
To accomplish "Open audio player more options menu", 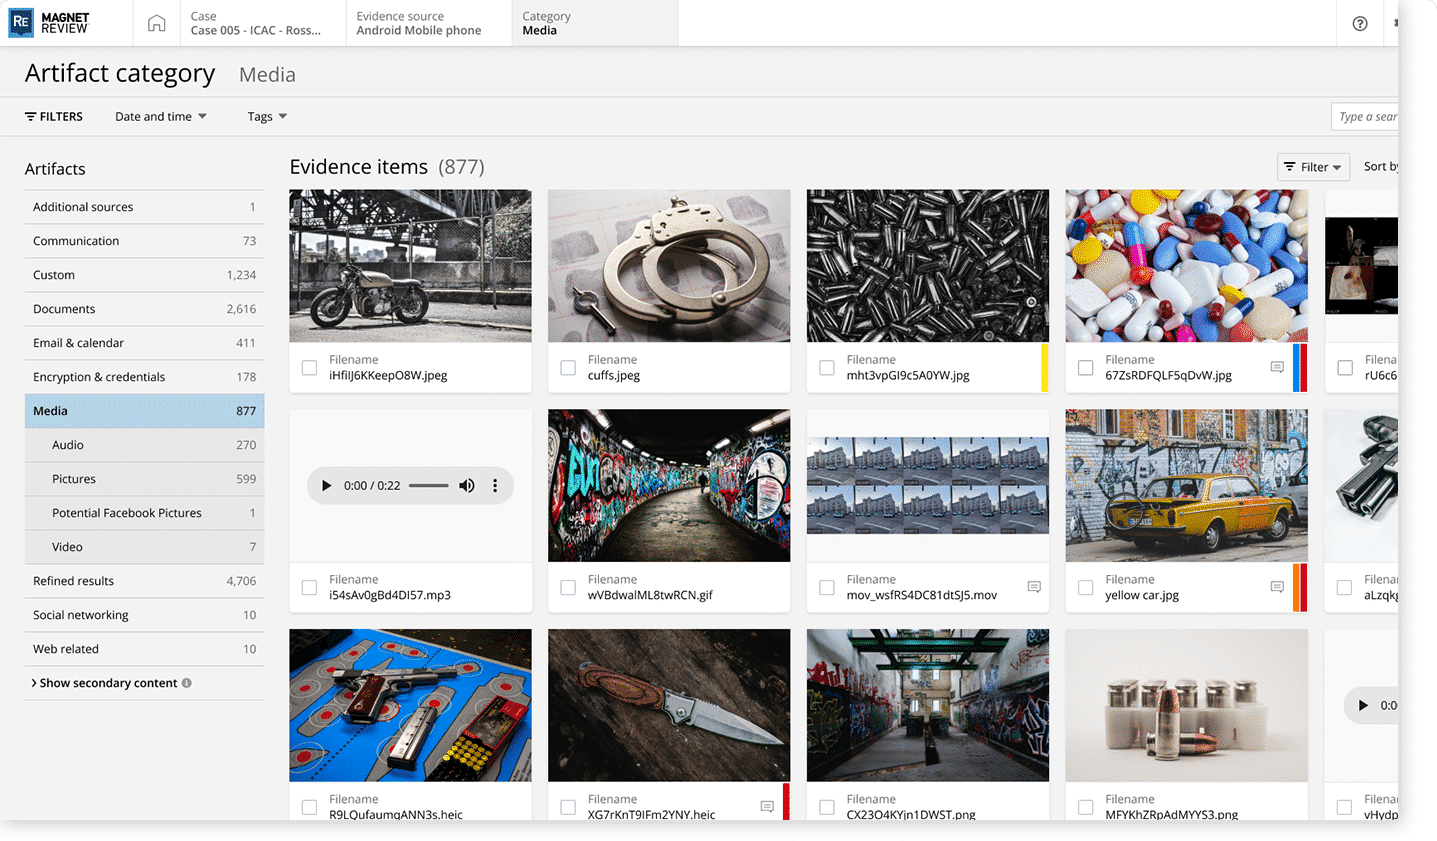I will tap(495, 486).
